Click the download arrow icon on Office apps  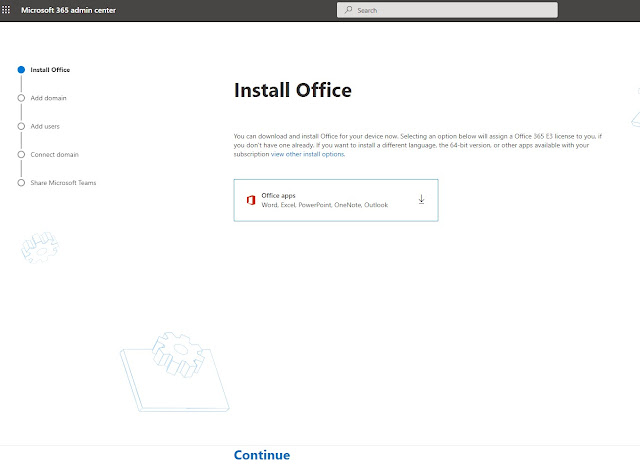[x=422, y=199]
